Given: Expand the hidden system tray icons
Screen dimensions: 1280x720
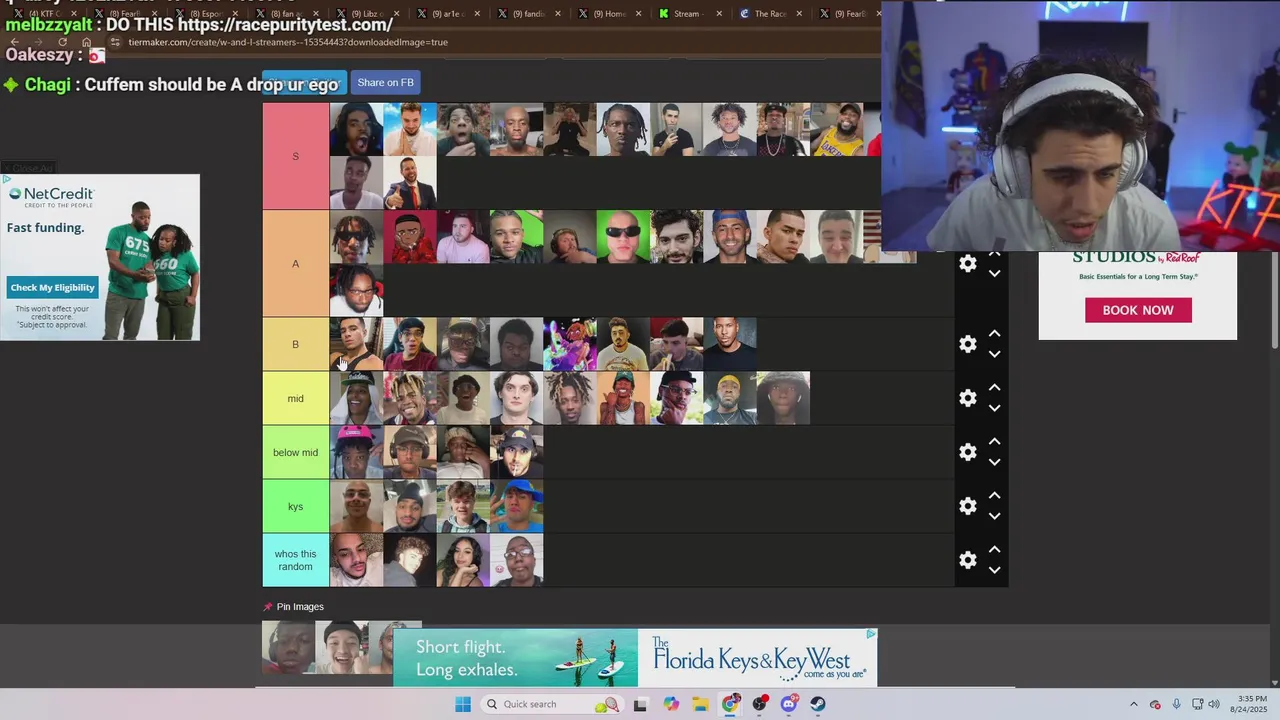Looking at the screenshot, I should [x=1133, y=704].
